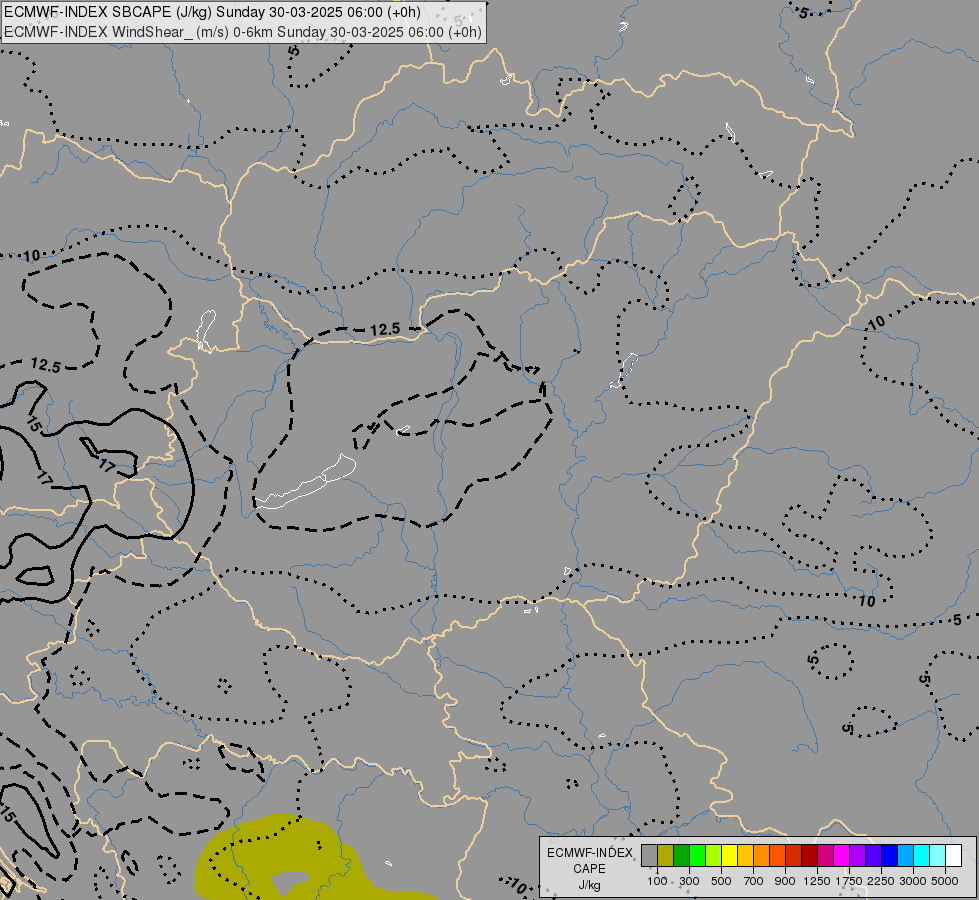This screenshot has height=900, width=979.
Task: Click the ECMWF-INDEX label inside the legend
Action: (589, 853)
